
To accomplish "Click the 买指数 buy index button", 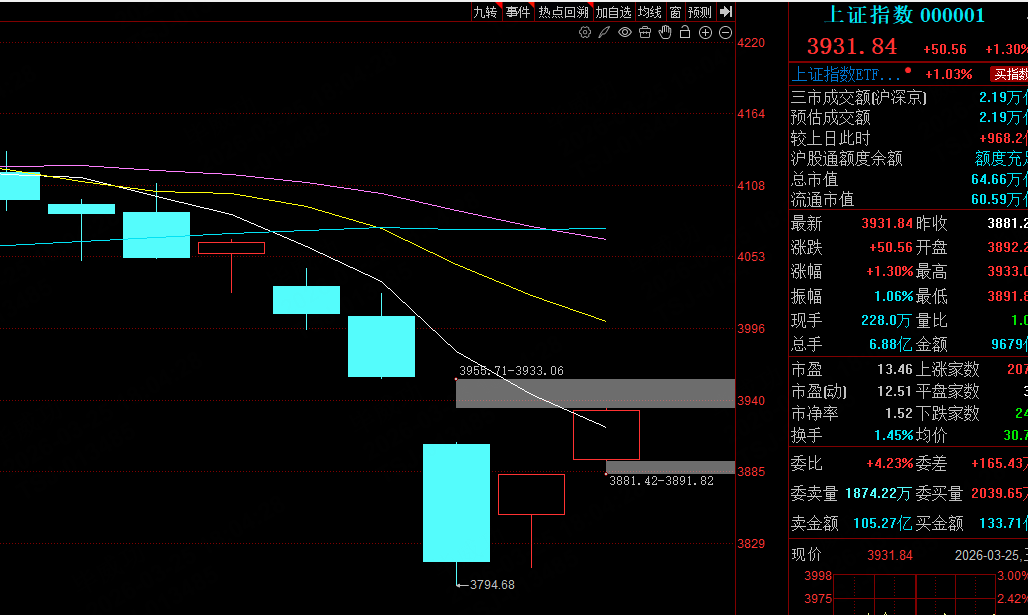I will point(1009,74).
